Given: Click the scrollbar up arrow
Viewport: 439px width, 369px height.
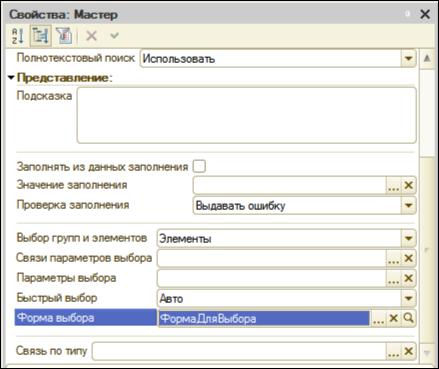Looking at the screenshot, I should coord(427,59).
